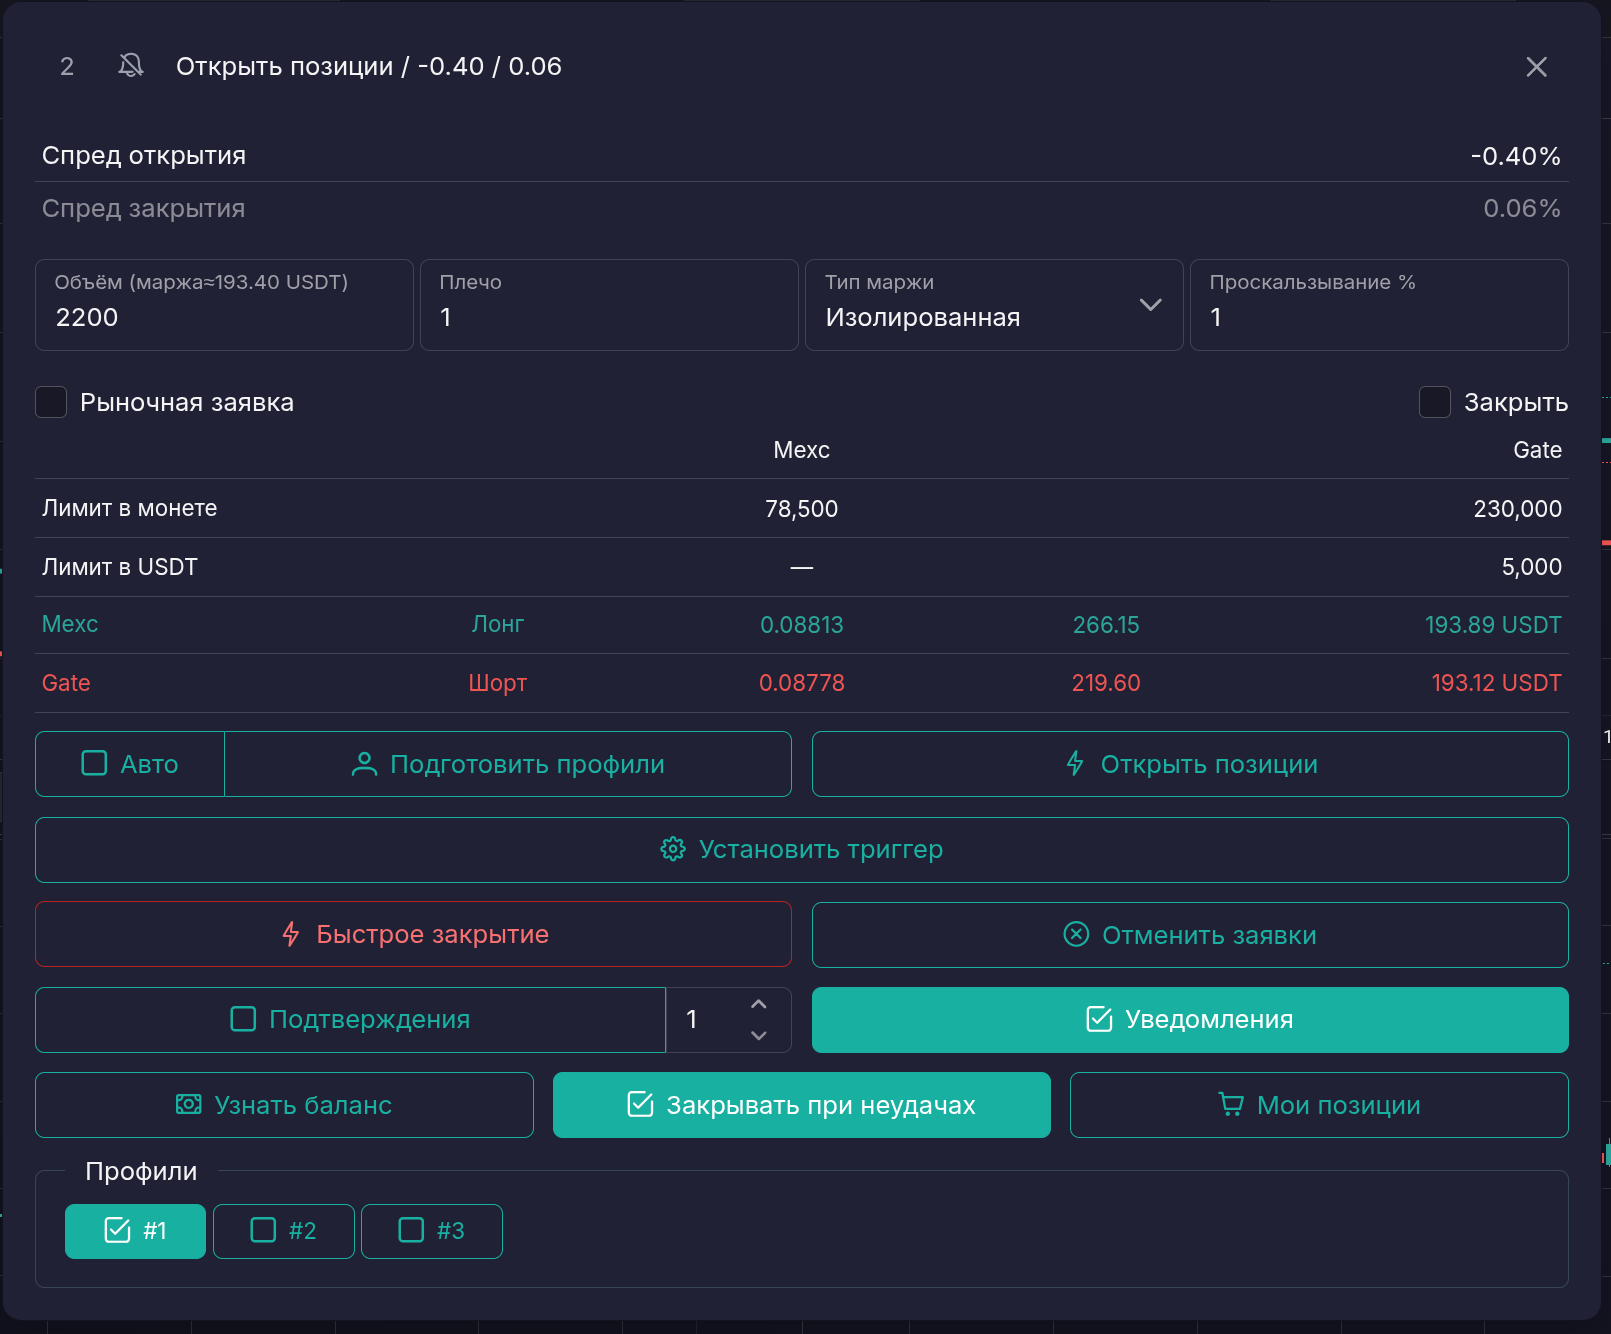Disable the Уведомления toggle button

coord(1190,1019)
